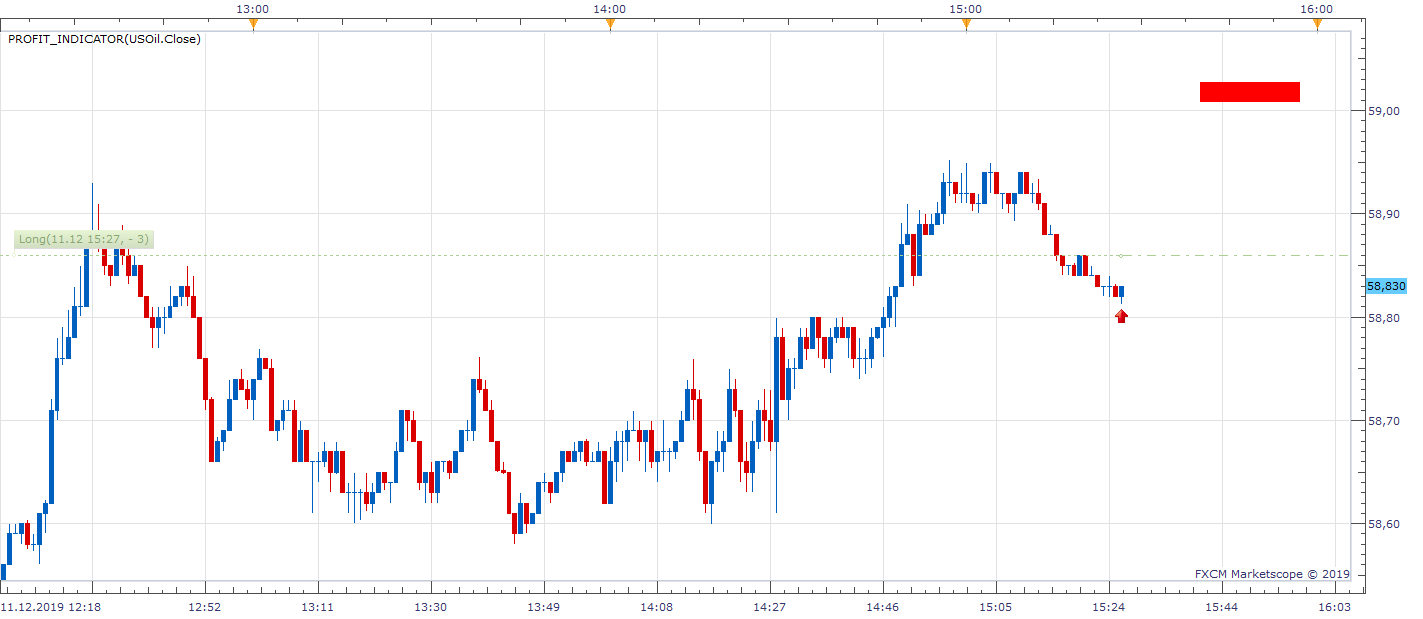This screenshot has width=1423, height=619.
Task: Click the red up-arrow trade marker
Action: (1121, 316)
